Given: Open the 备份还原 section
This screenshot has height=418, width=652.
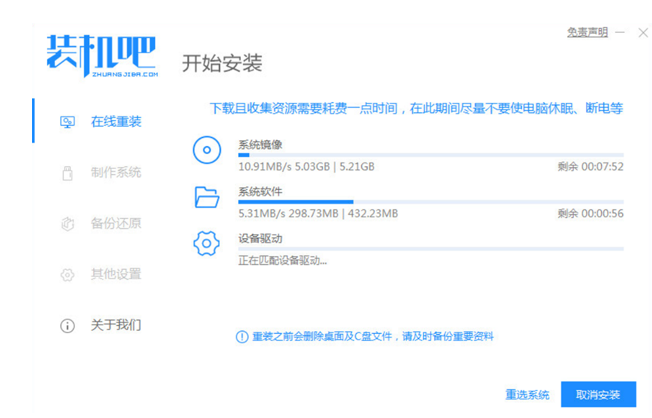Looking at the screenshot, I should [x=116, y=223].
